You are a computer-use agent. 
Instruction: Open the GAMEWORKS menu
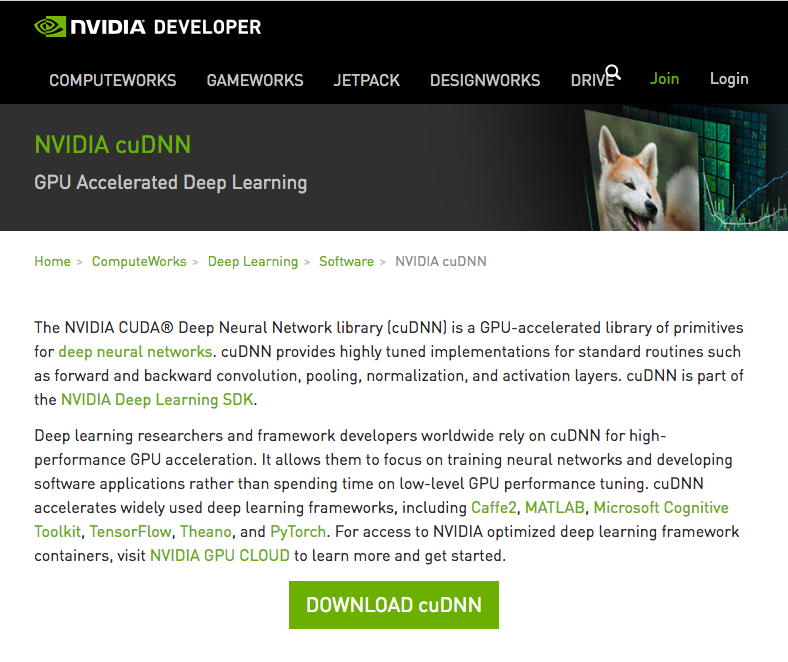[x=255, y=80]
